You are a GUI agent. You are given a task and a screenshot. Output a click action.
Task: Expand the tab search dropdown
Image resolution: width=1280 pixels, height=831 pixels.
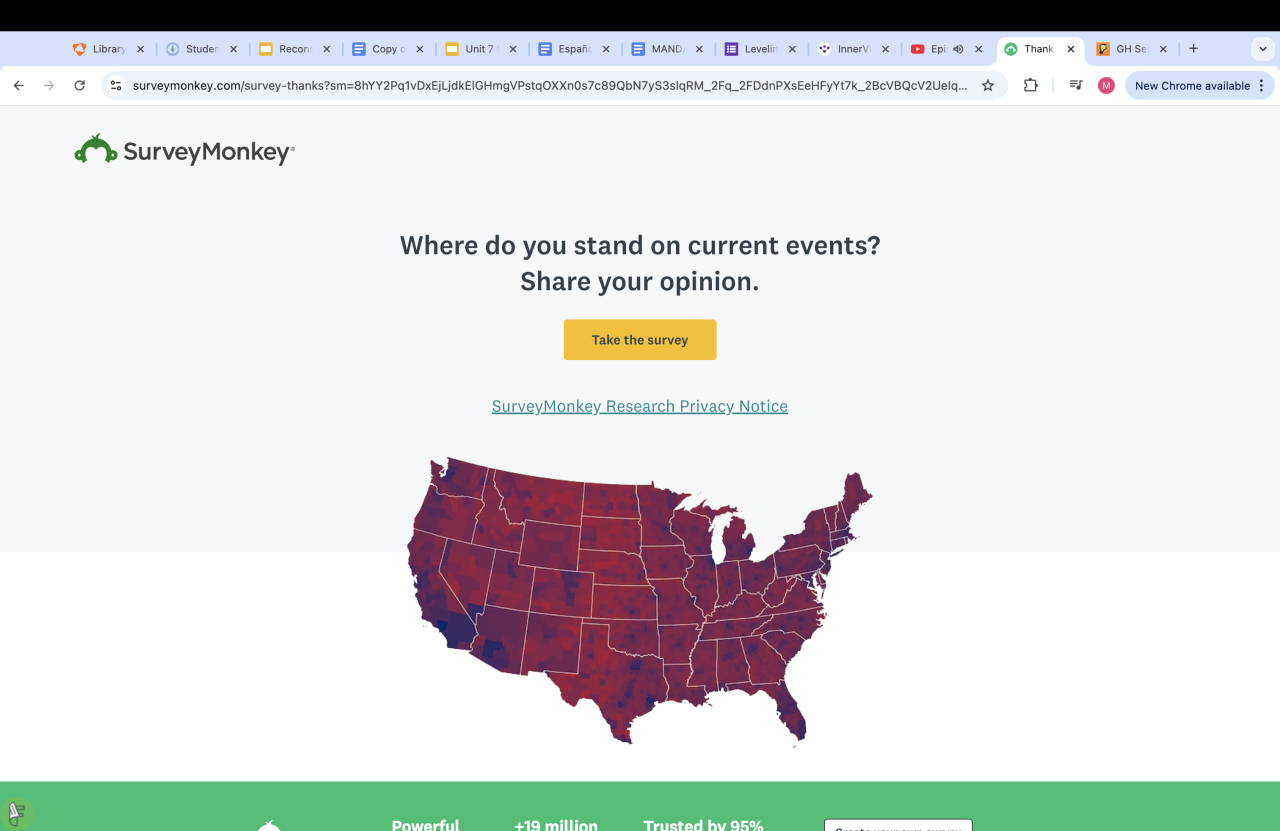[x=1263, y=48]
